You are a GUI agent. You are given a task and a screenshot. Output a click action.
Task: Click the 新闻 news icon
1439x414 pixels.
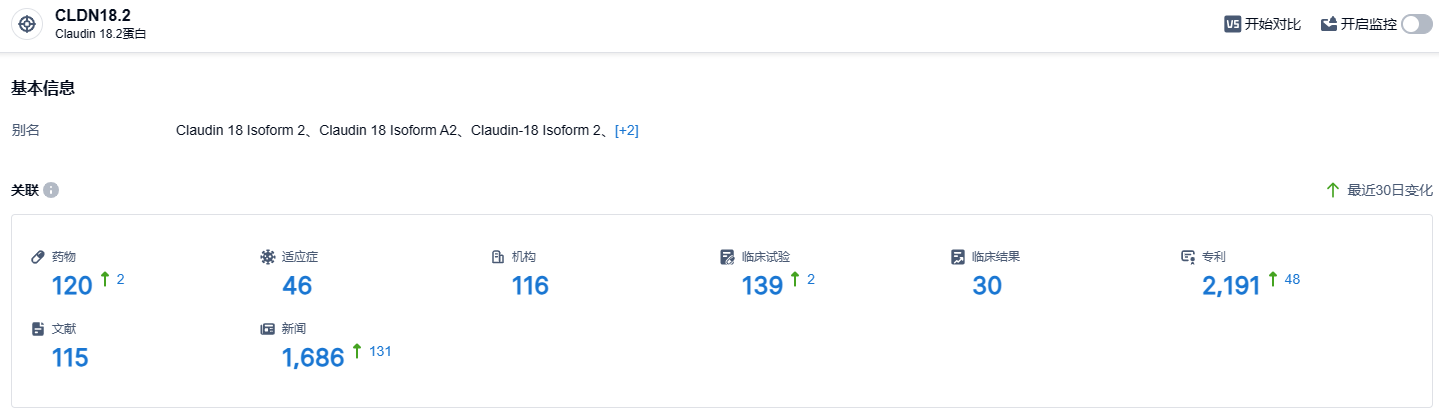[x=267, y=329]
